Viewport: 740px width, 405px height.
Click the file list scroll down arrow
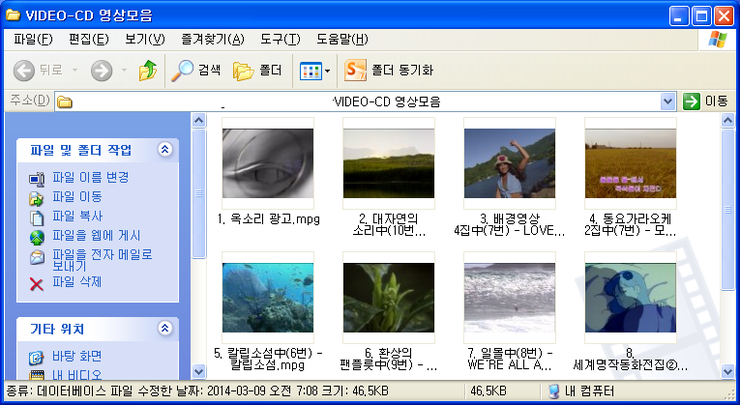(728, 371)
